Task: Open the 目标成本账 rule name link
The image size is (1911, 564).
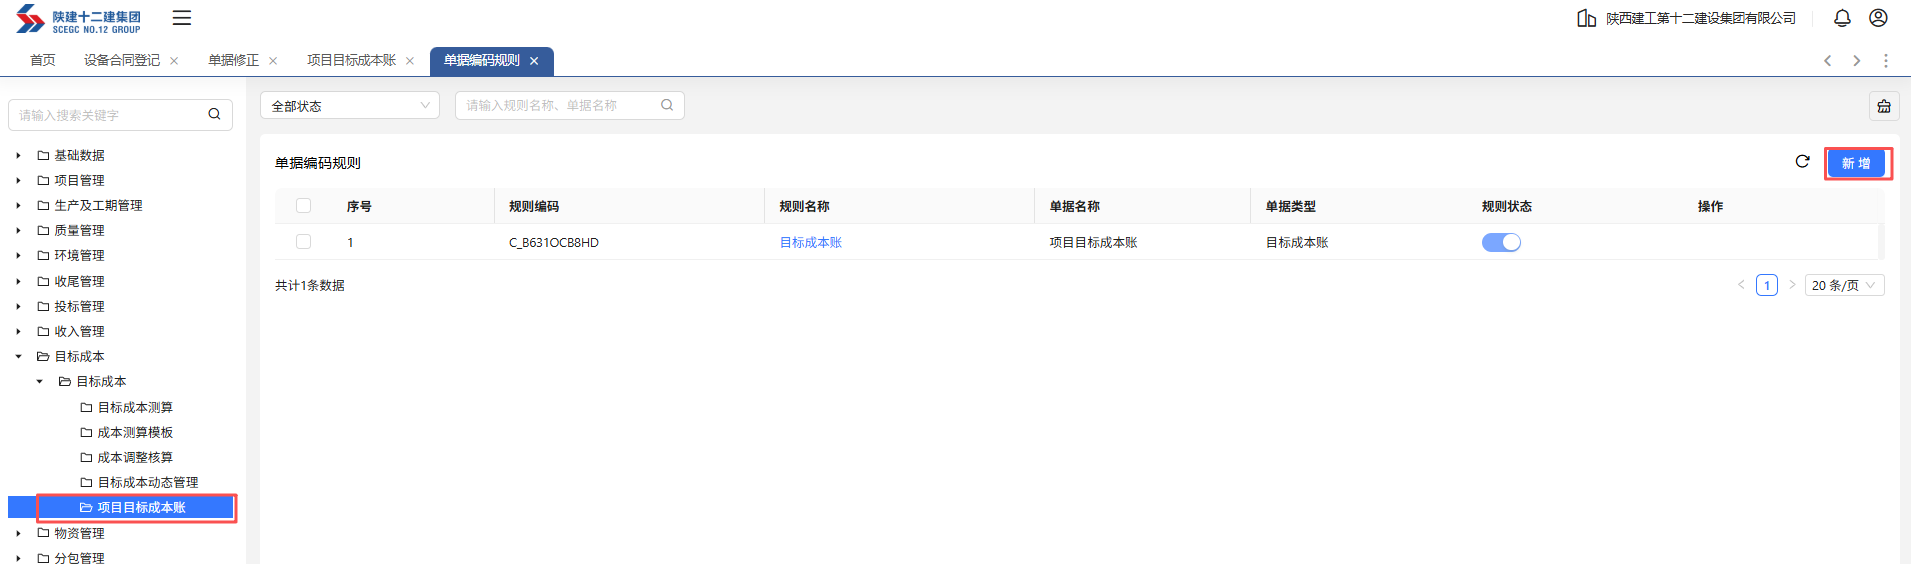Action: click(x=810, y=243)
